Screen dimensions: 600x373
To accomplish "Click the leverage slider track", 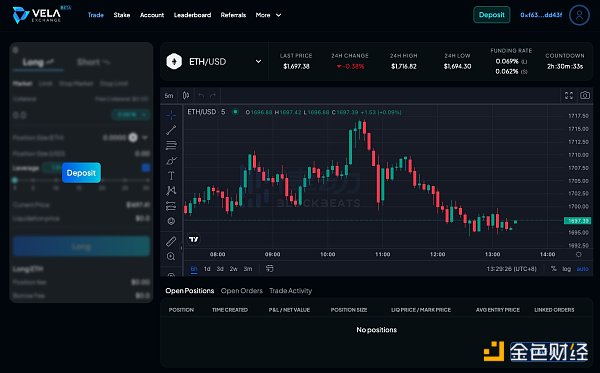I will 81,180.
